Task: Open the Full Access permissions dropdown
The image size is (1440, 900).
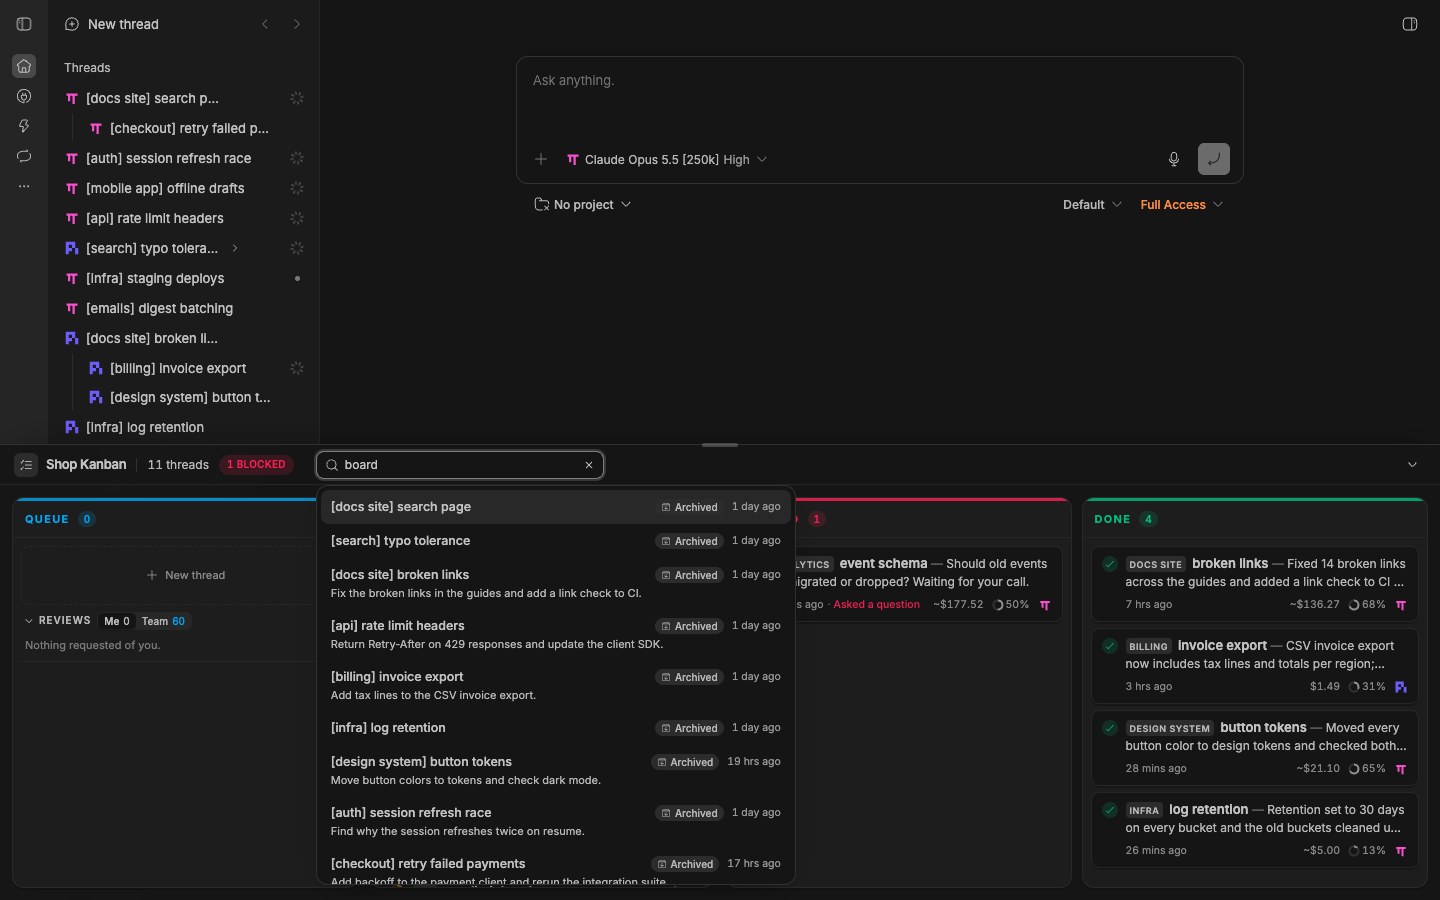Action: pos(1182,204)
